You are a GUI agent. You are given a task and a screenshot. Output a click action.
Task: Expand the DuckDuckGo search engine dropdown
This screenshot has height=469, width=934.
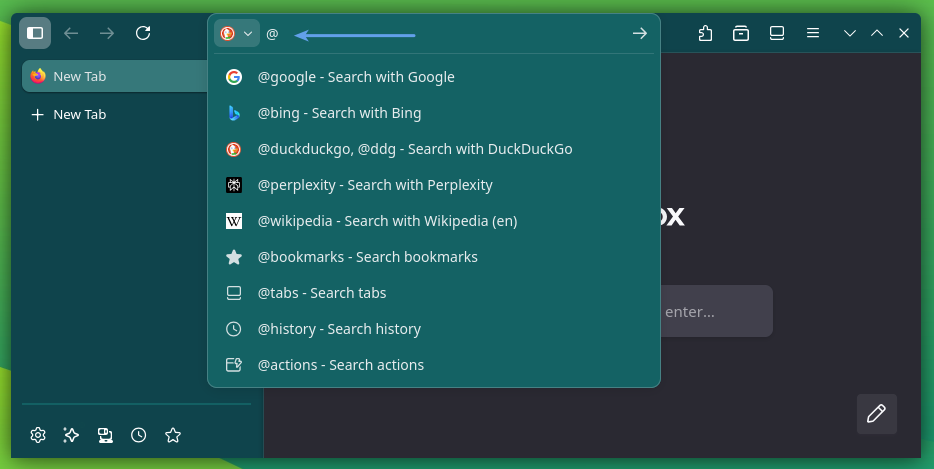[237, 33]
